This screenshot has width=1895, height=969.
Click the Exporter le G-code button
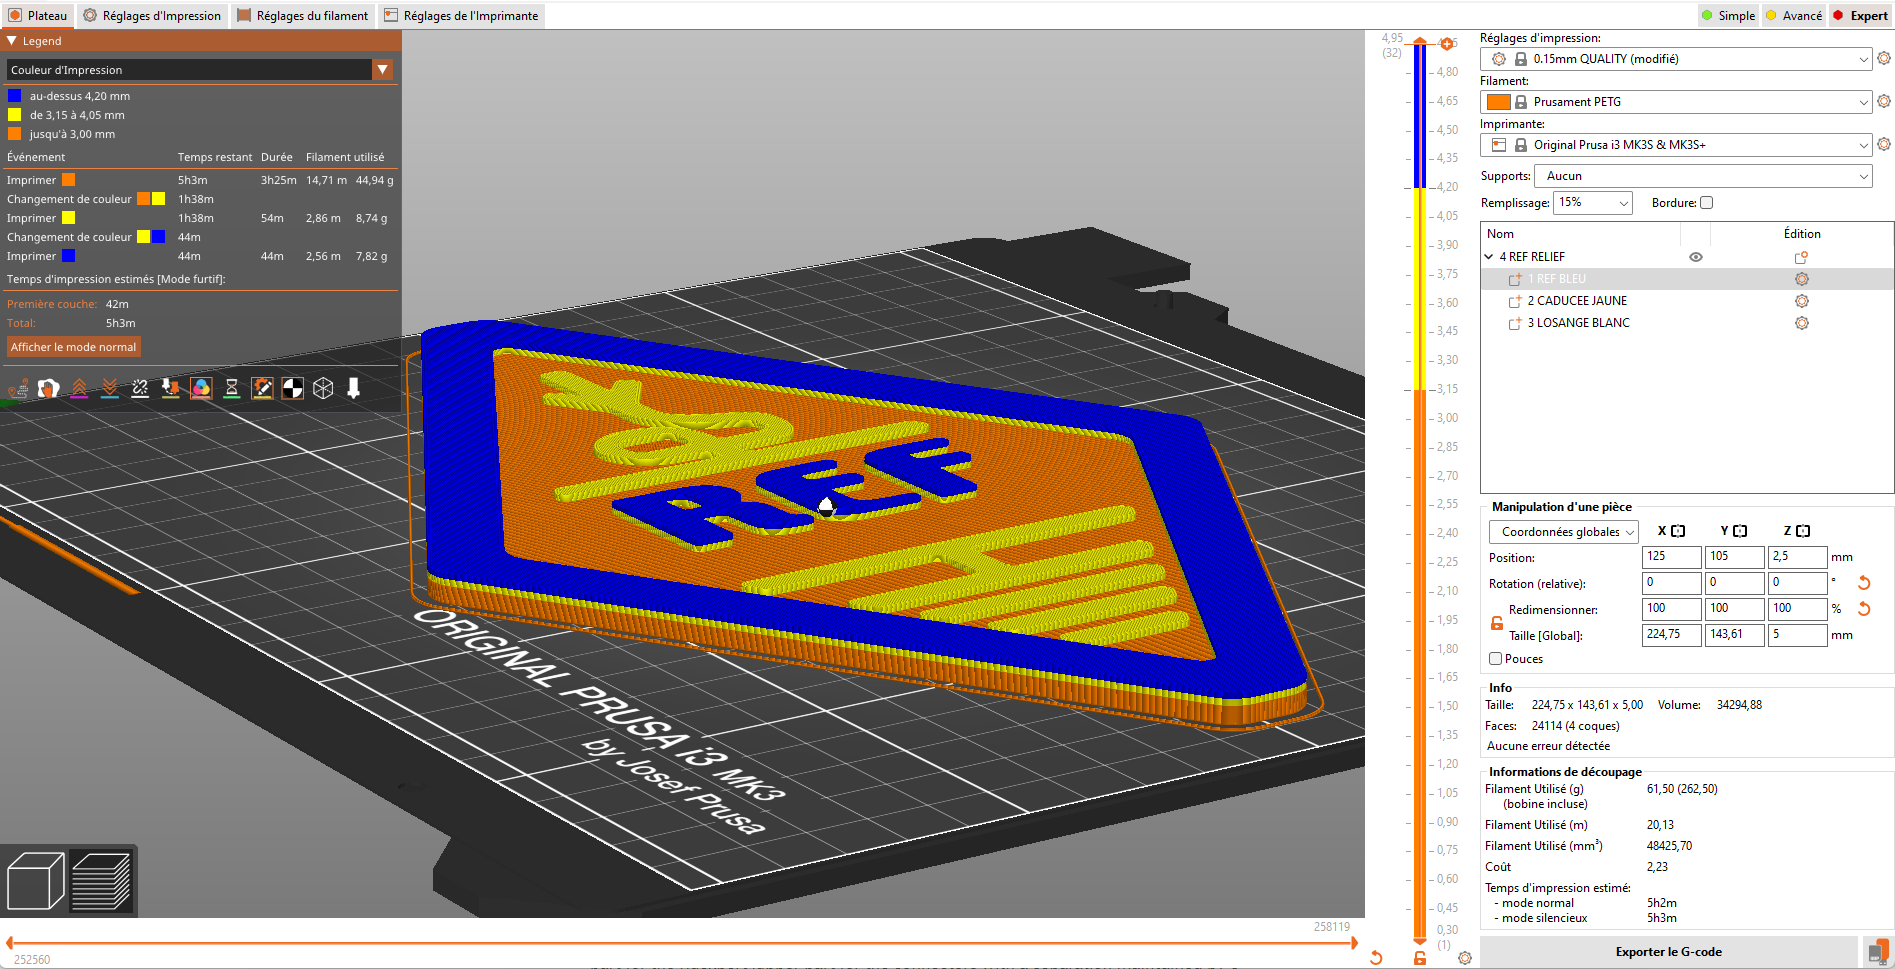click(x=1667, y=951)
